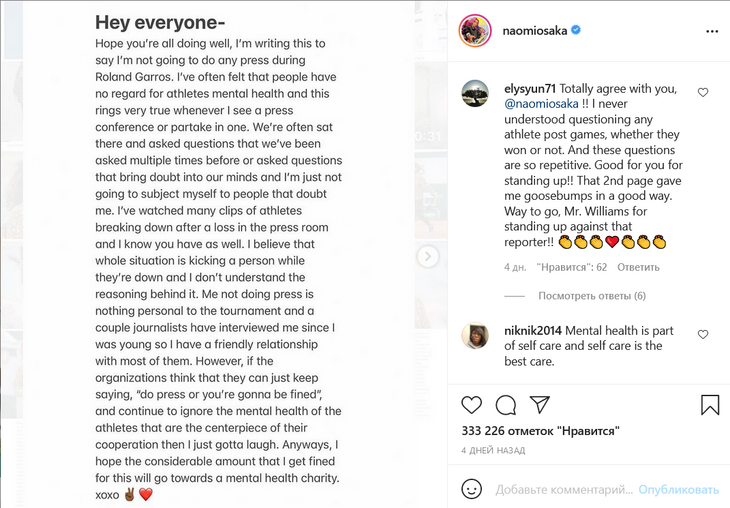This screenshot has width=730, height=508.
Task: Like the post with the heart icon
Action: (471, 405)
